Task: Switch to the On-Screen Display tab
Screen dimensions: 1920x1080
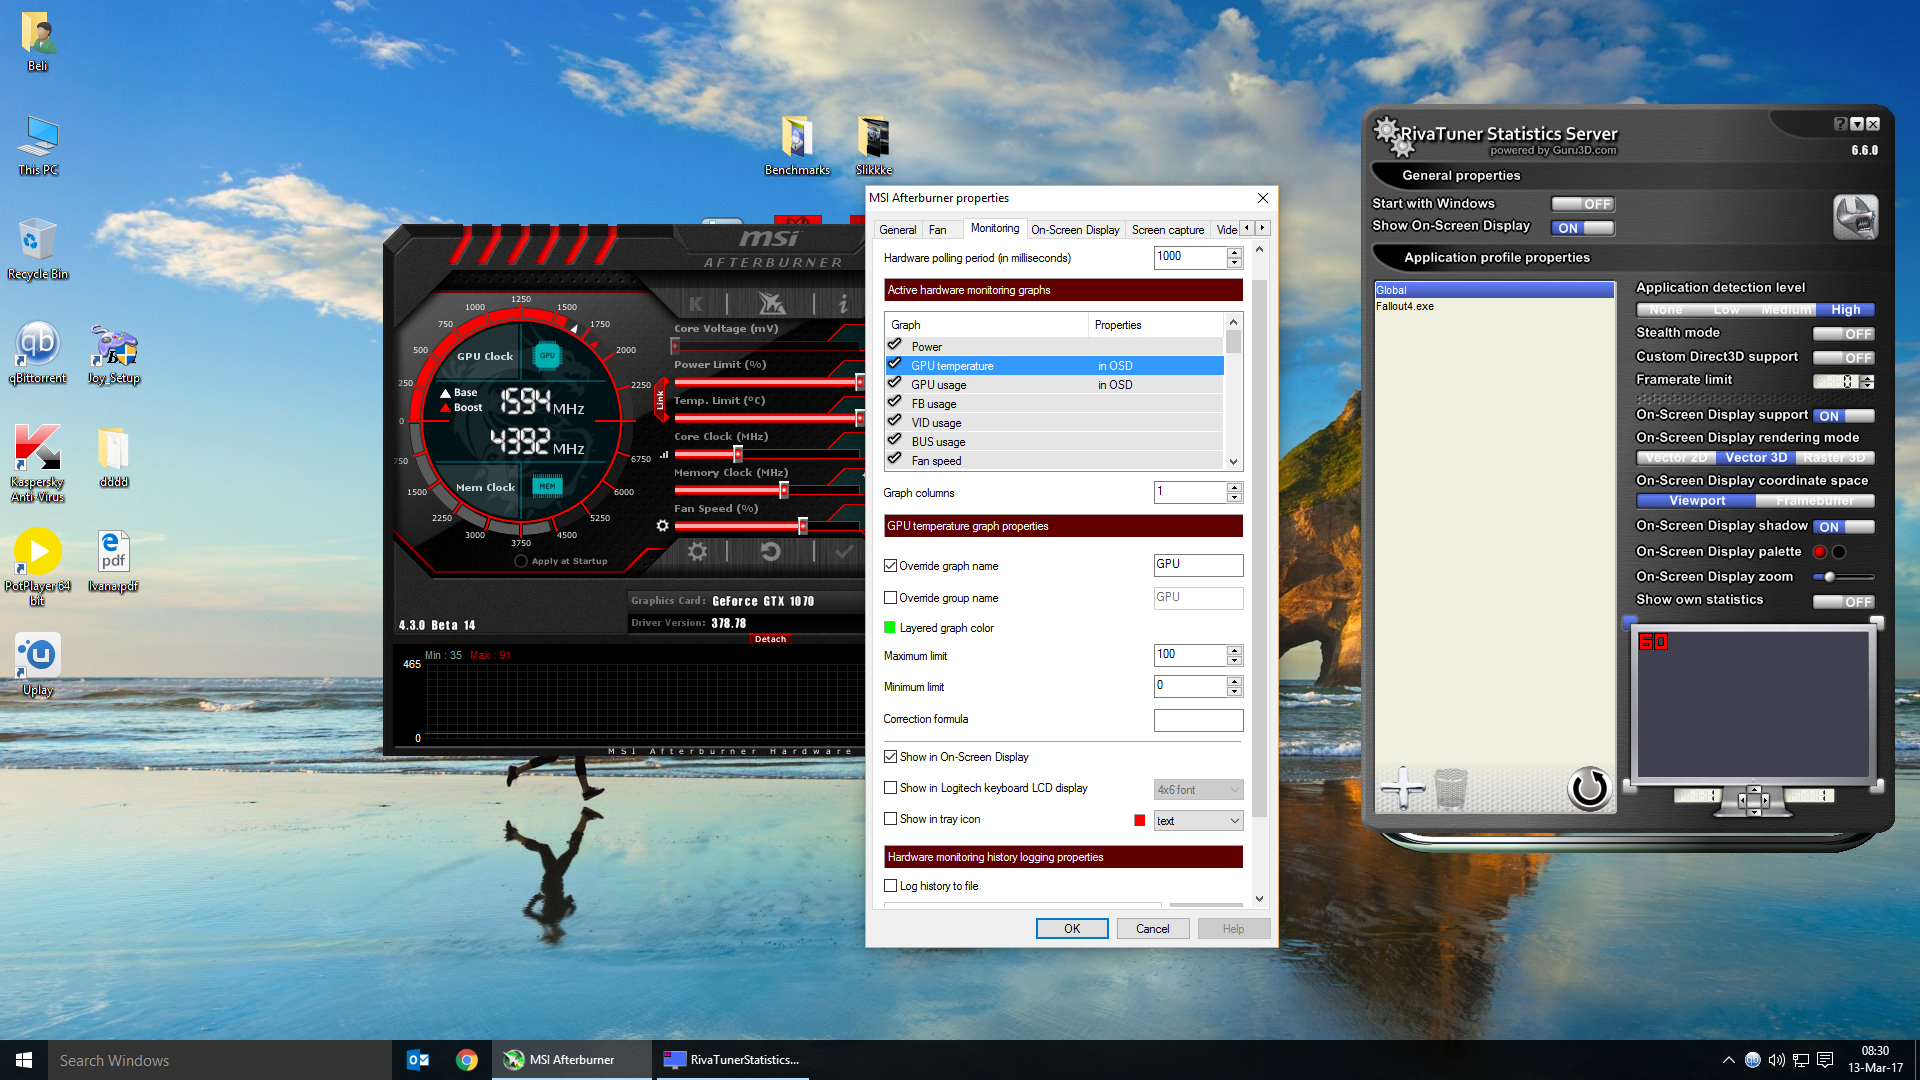Action: click(1075, 230)
